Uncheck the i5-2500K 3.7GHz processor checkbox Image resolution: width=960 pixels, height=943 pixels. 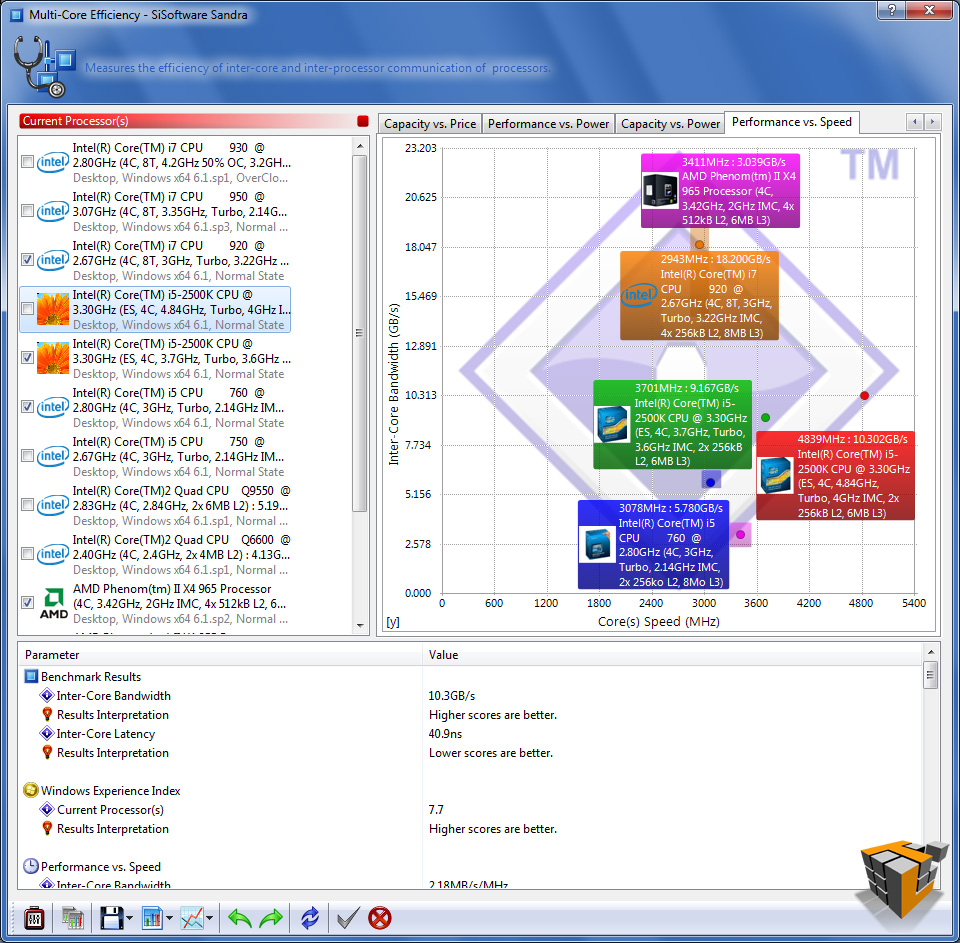27,358
